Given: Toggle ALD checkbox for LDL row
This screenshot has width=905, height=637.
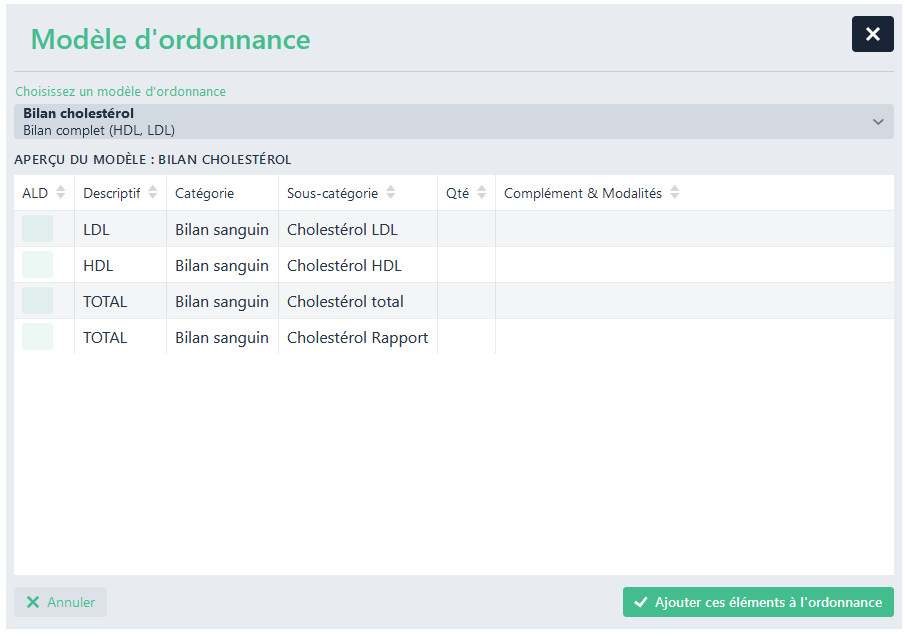Looking at the screenshot, I should 38,229.
